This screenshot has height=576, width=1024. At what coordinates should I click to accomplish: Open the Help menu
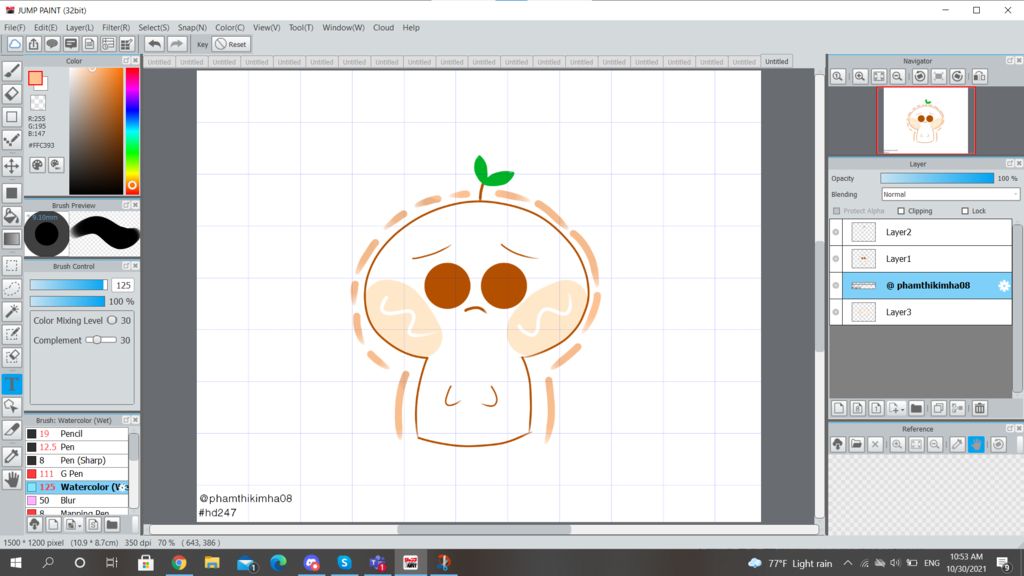pos(411,27)
